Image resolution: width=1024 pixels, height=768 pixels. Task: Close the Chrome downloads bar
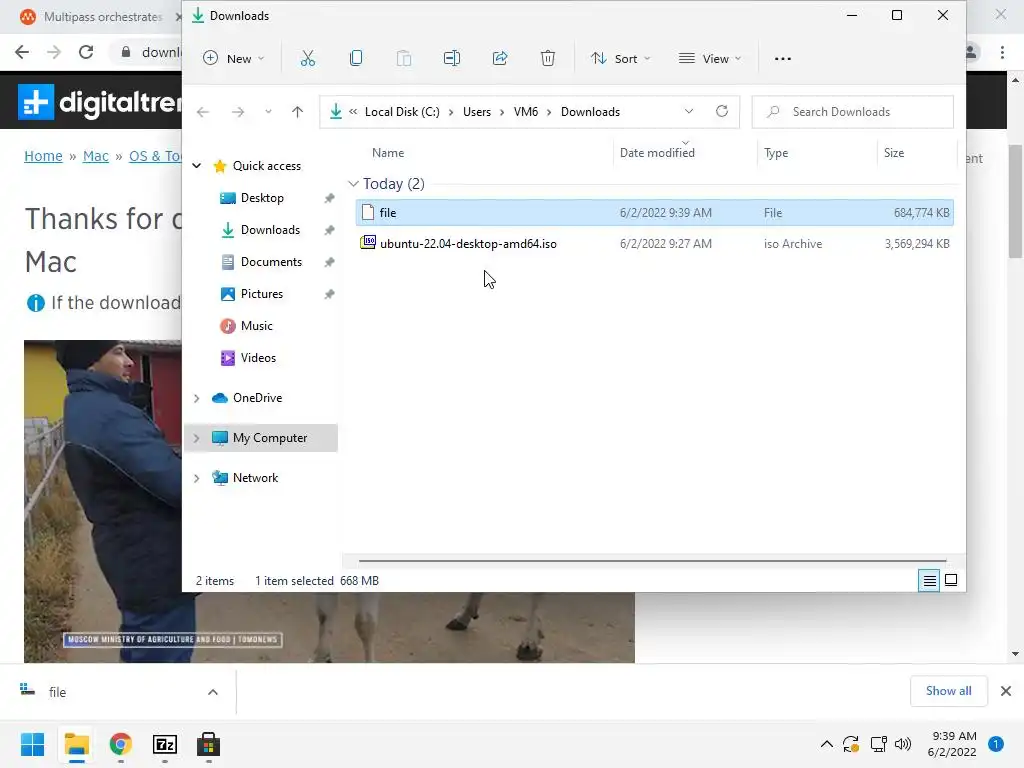(x=1006, y=691)
